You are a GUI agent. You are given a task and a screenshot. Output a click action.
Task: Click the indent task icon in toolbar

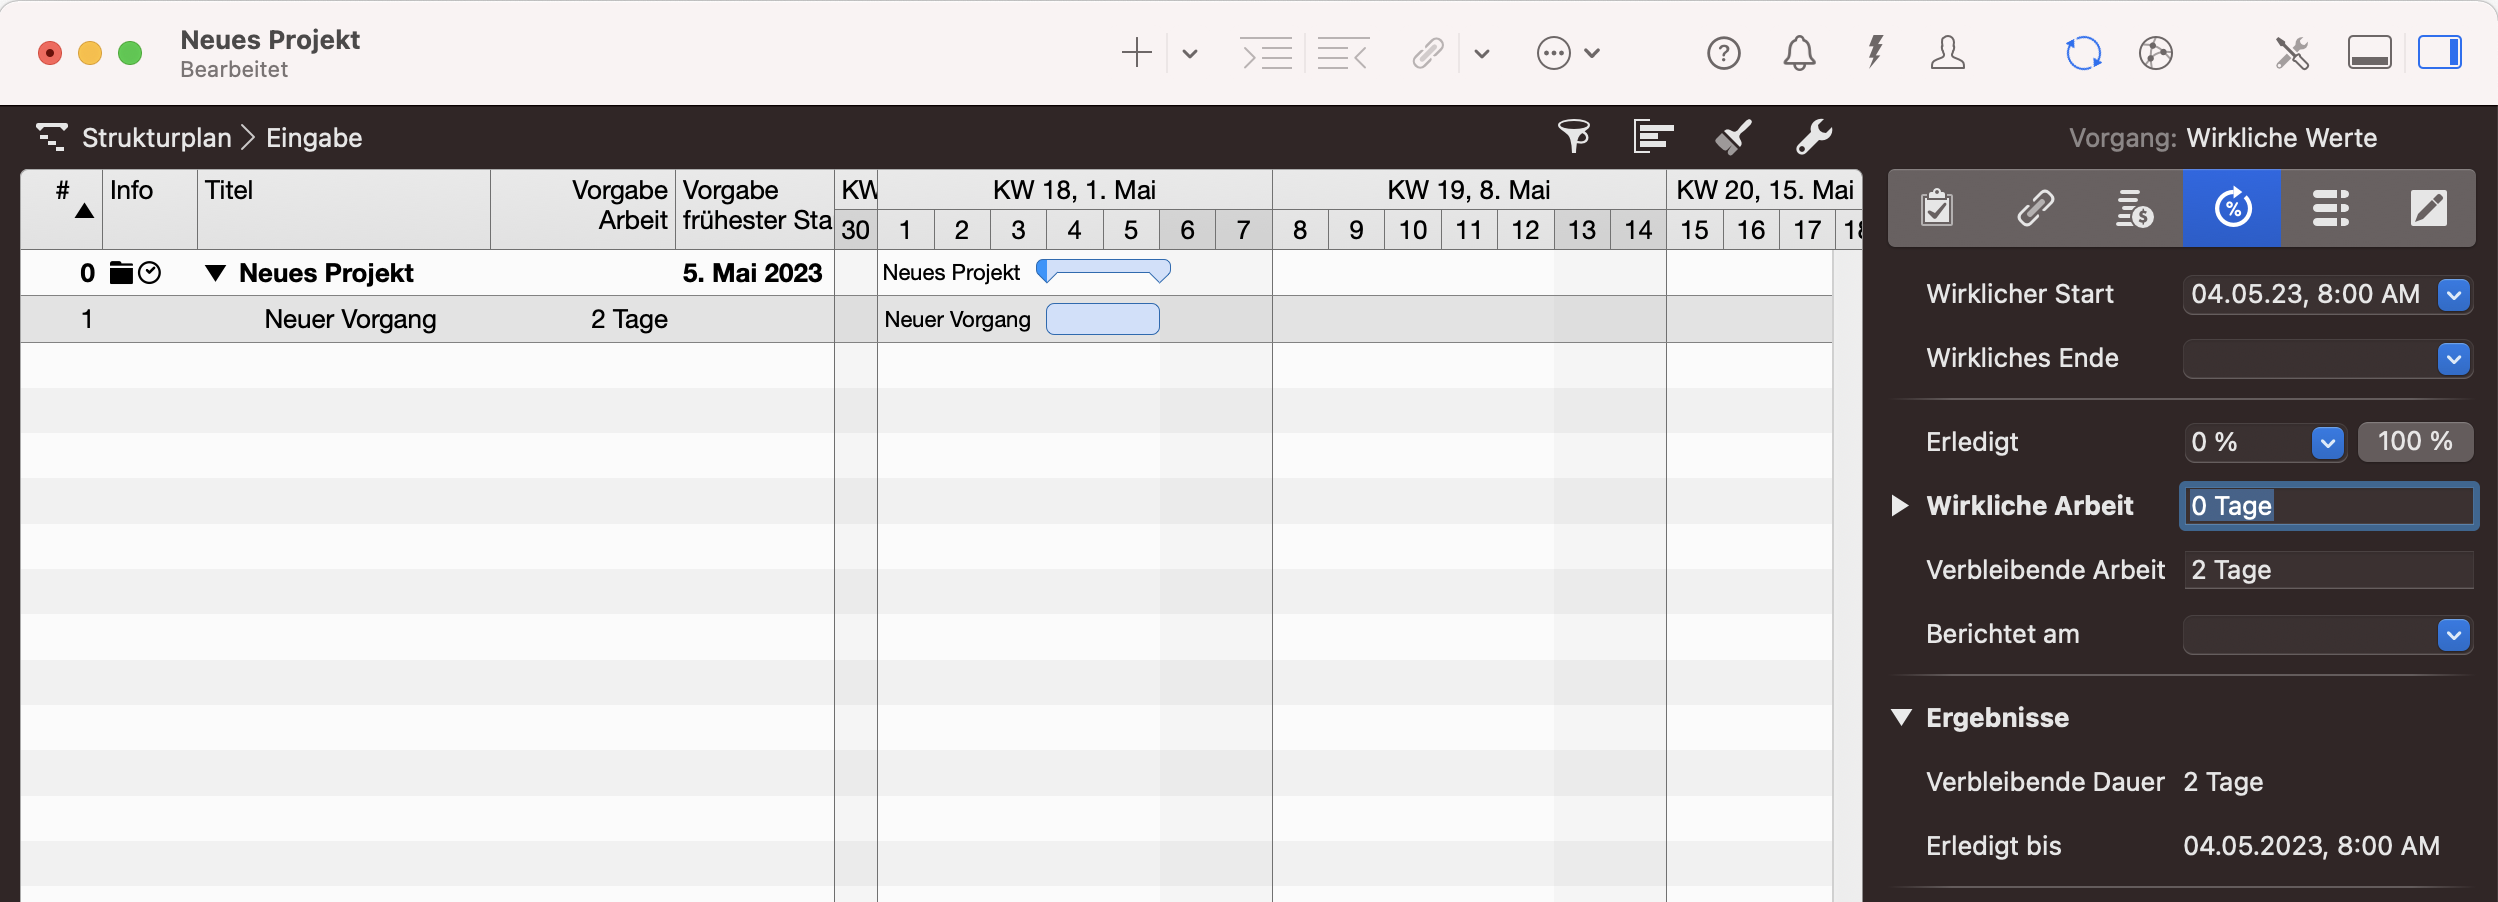1266,53
